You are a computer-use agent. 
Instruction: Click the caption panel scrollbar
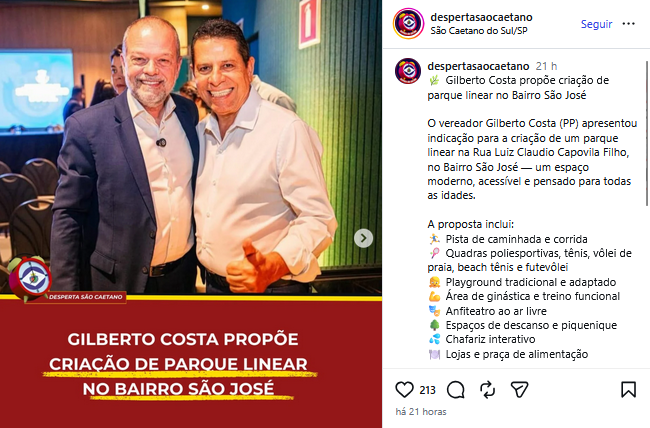point(647,133)
